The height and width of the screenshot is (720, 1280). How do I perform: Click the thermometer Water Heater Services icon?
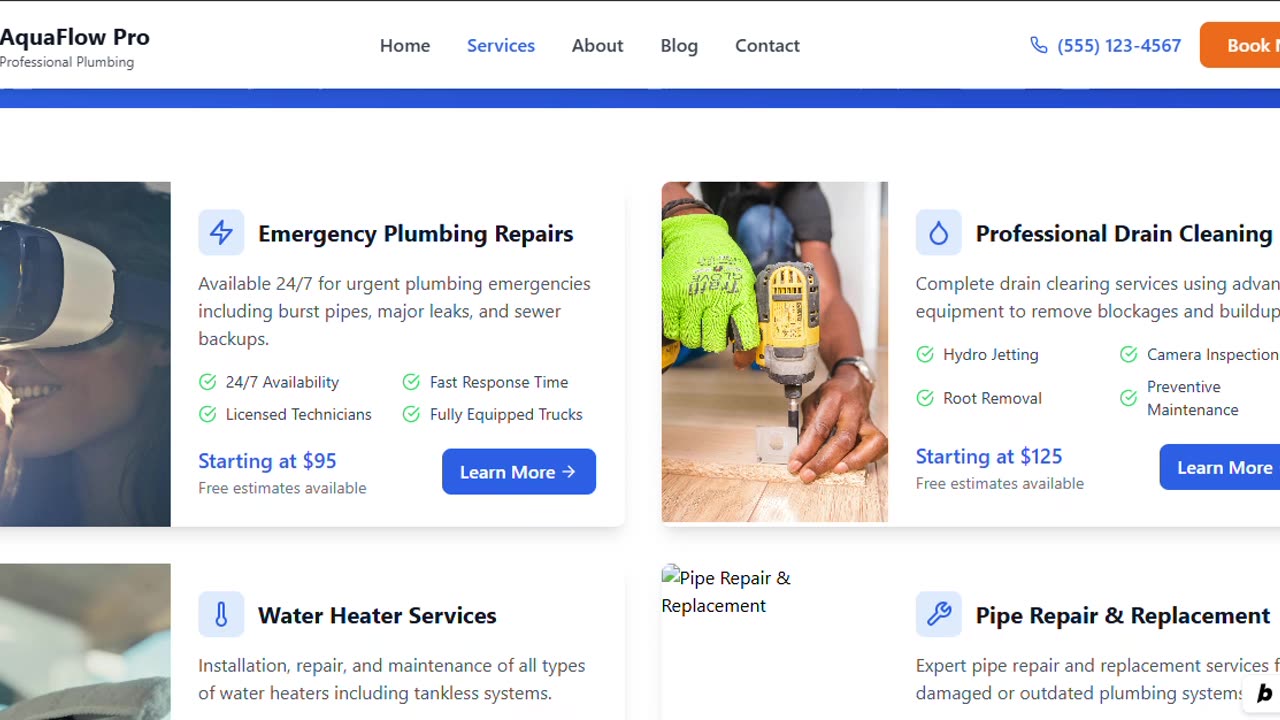(221, 614)
